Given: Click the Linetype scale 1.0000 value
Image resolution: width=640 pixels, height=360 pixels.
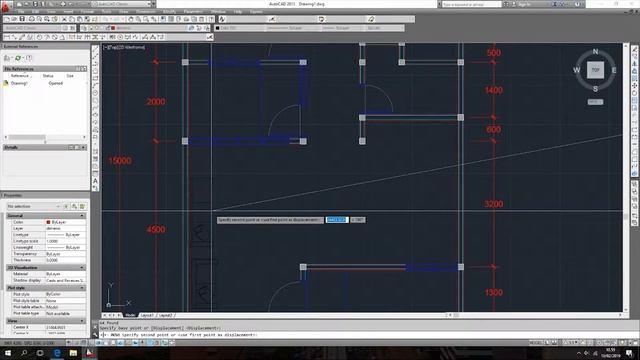Looking at the screenshot, I should tap(65, 241).
